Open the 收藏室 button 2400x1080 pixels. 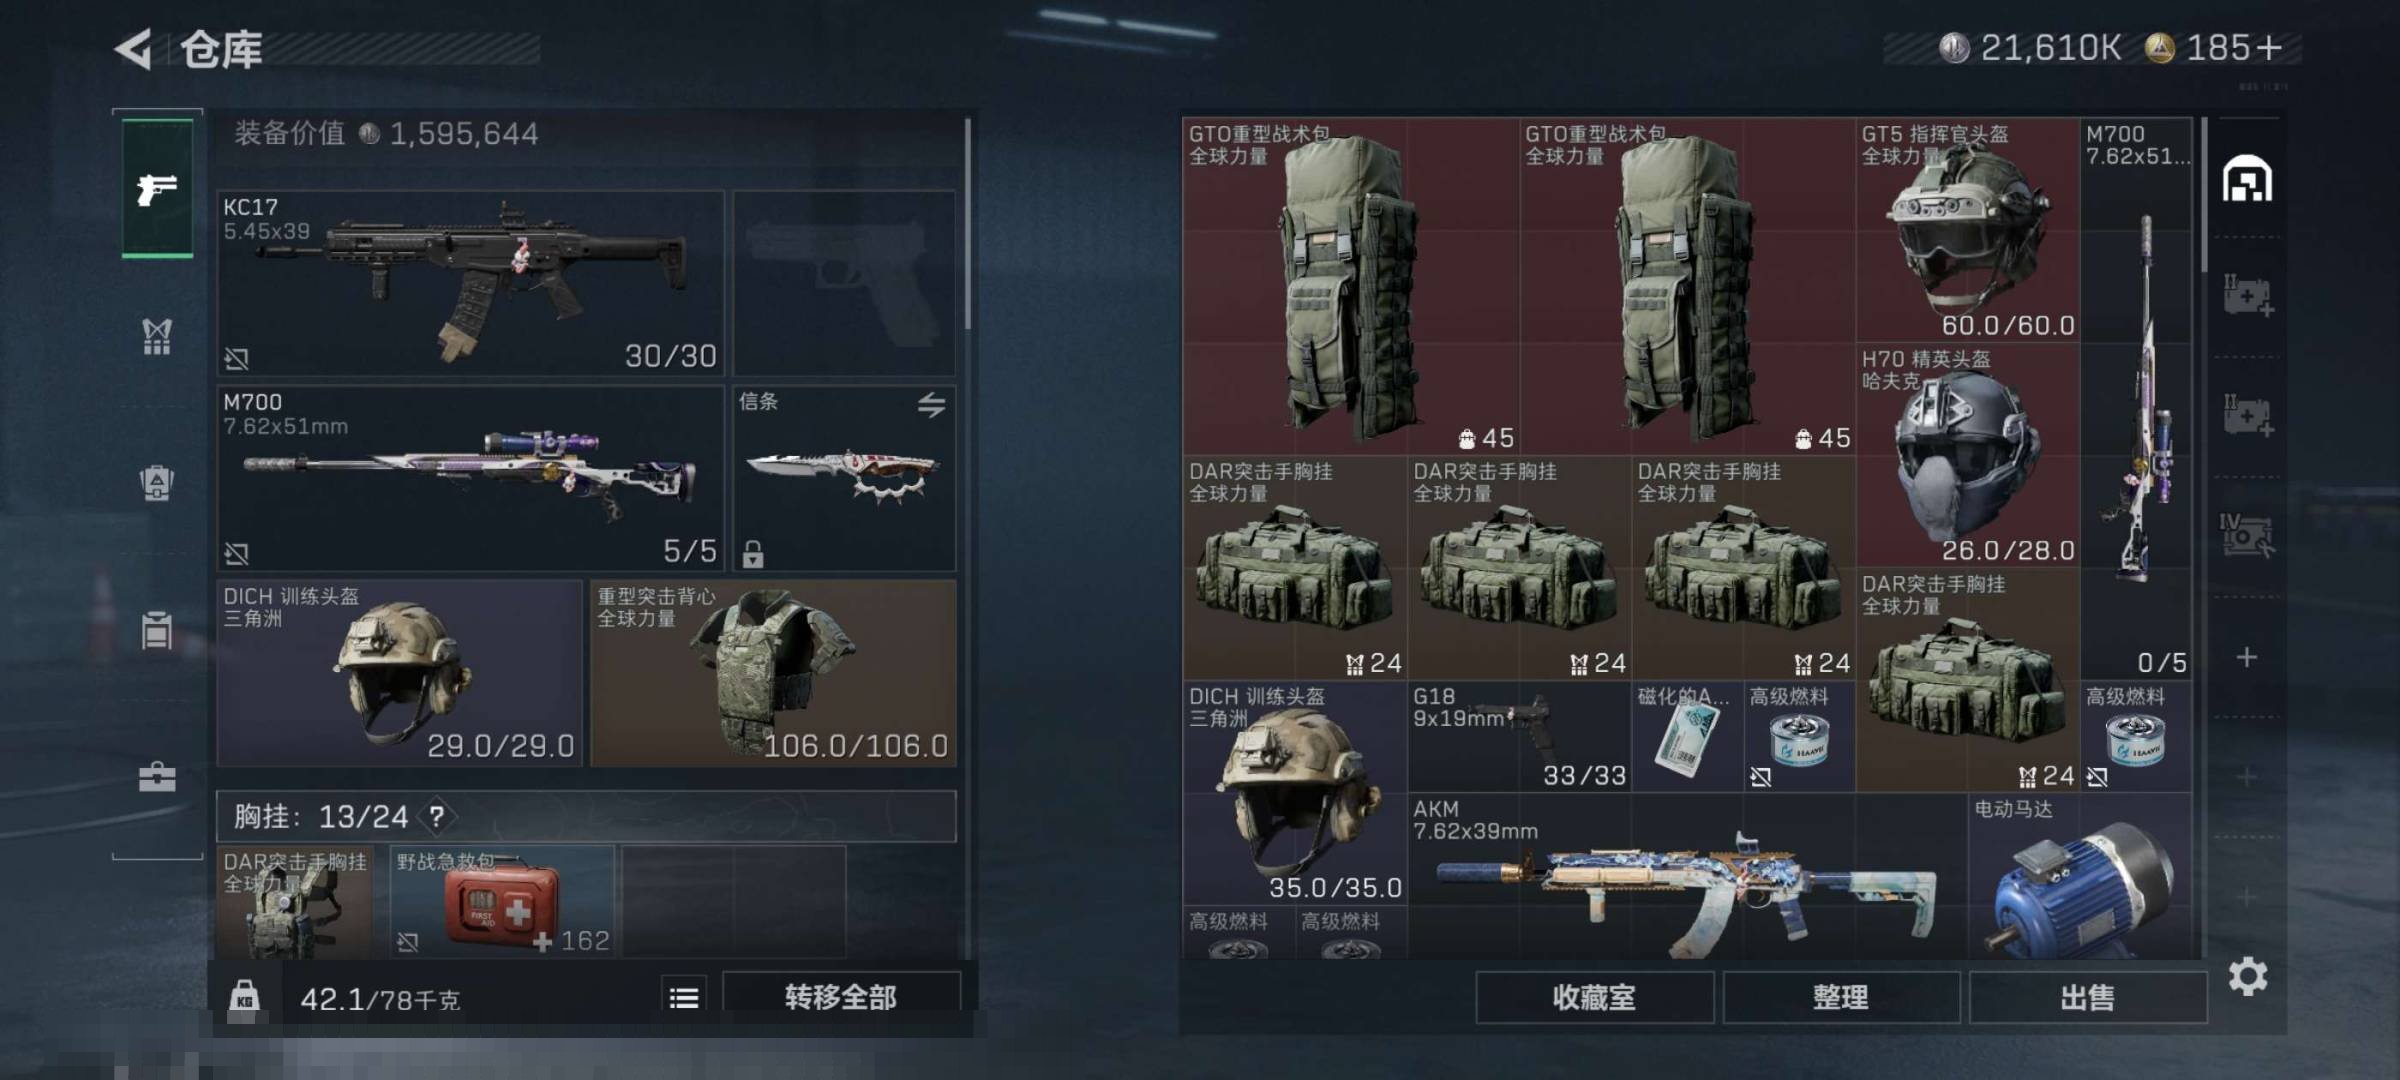tap(1595, 997)
